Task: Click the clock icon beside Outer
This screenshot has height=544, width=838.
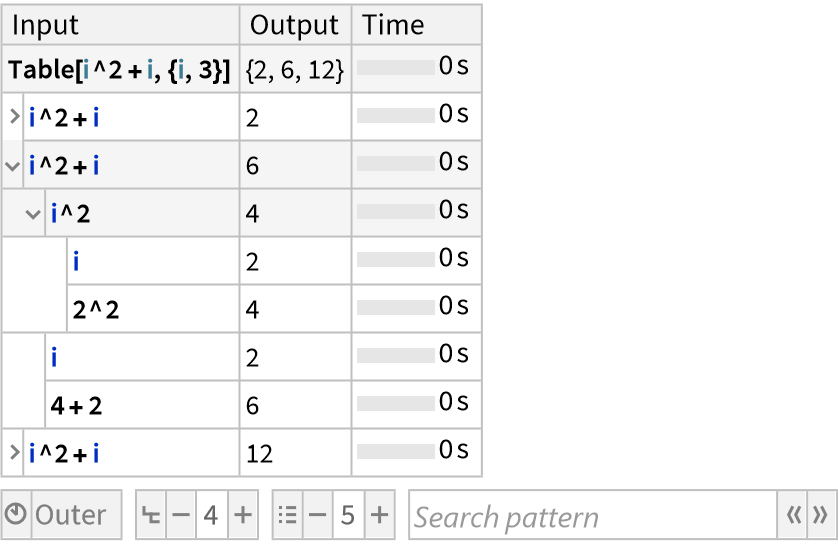Action: tap(17, 515)
